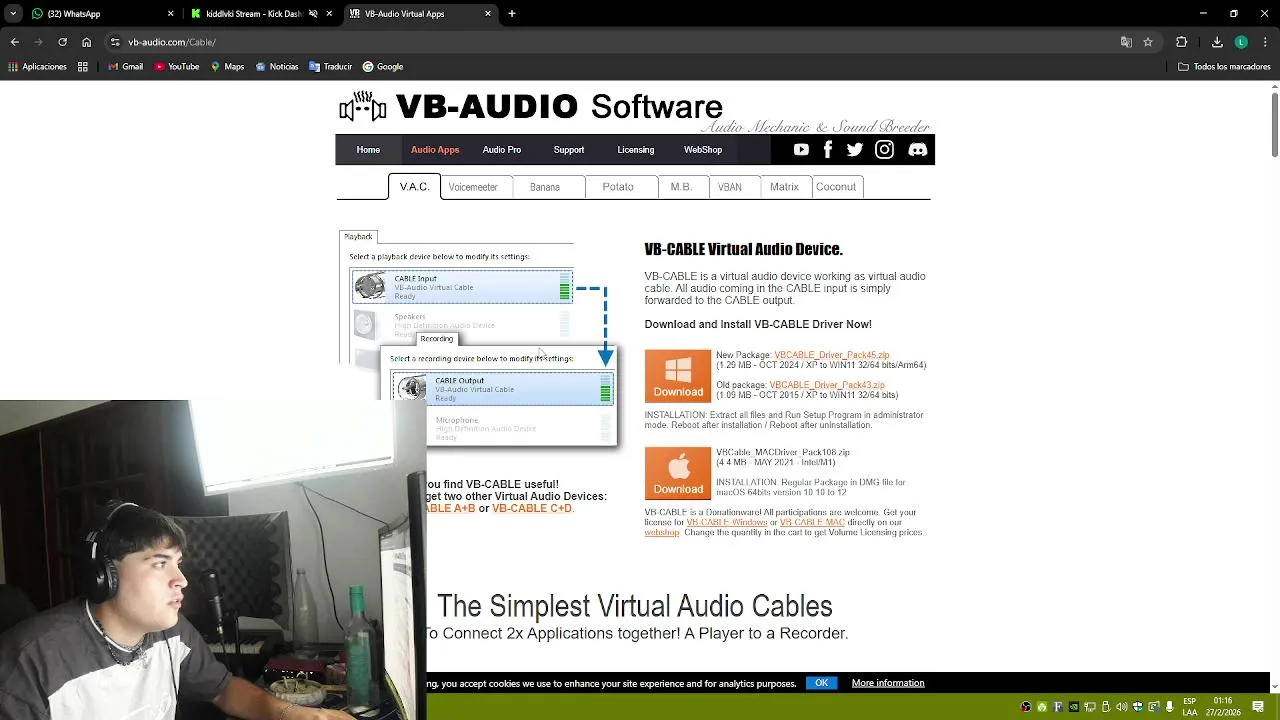The image size is (1280, 720).
Task: Click the VB-Audio logo in header
Action: tap(530, 107)
